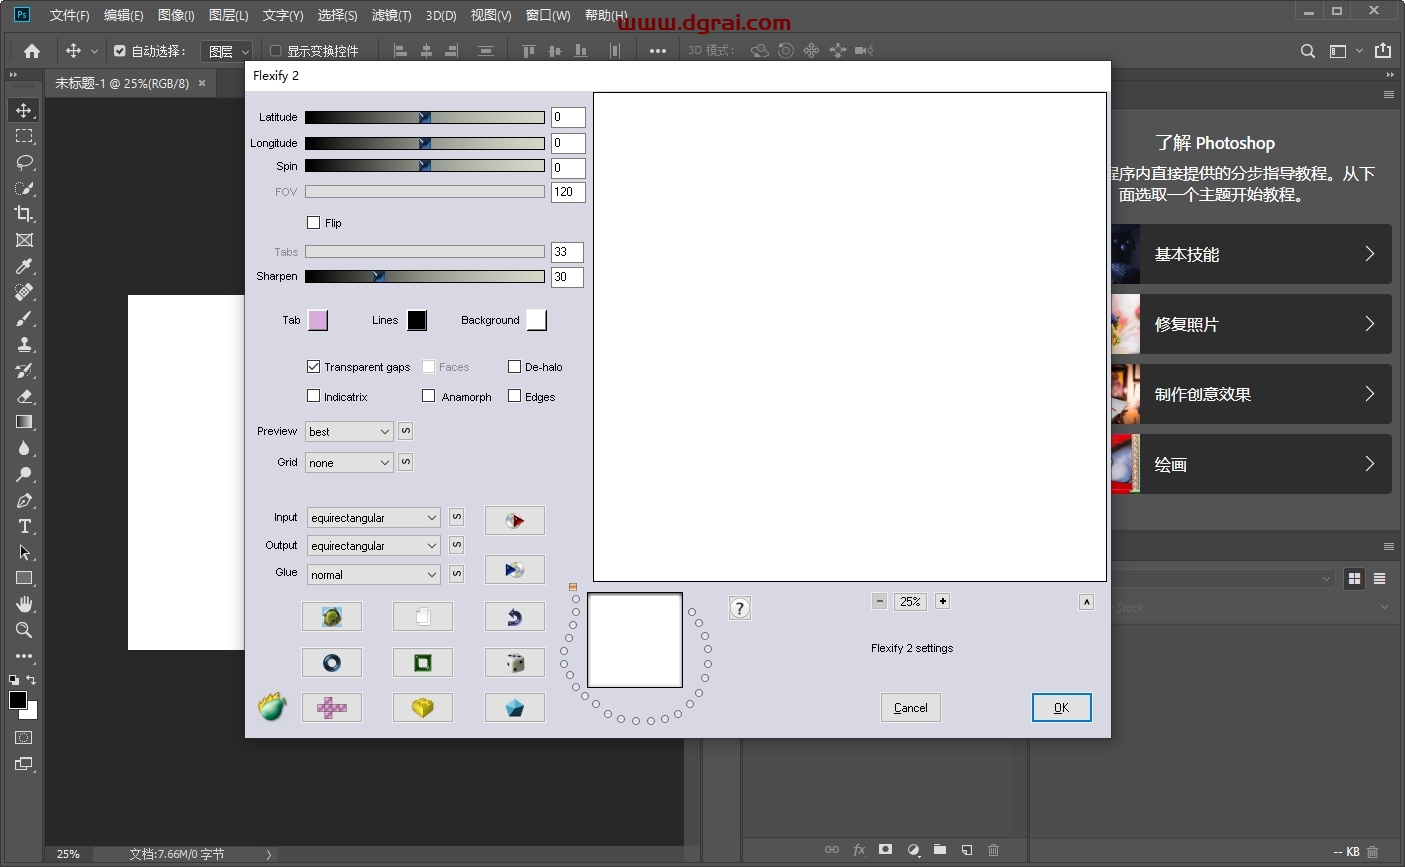This screenshot has height=867, width=1405.
Task: Select the Lasso tool in toolbar
Action: tap(24, 162)
